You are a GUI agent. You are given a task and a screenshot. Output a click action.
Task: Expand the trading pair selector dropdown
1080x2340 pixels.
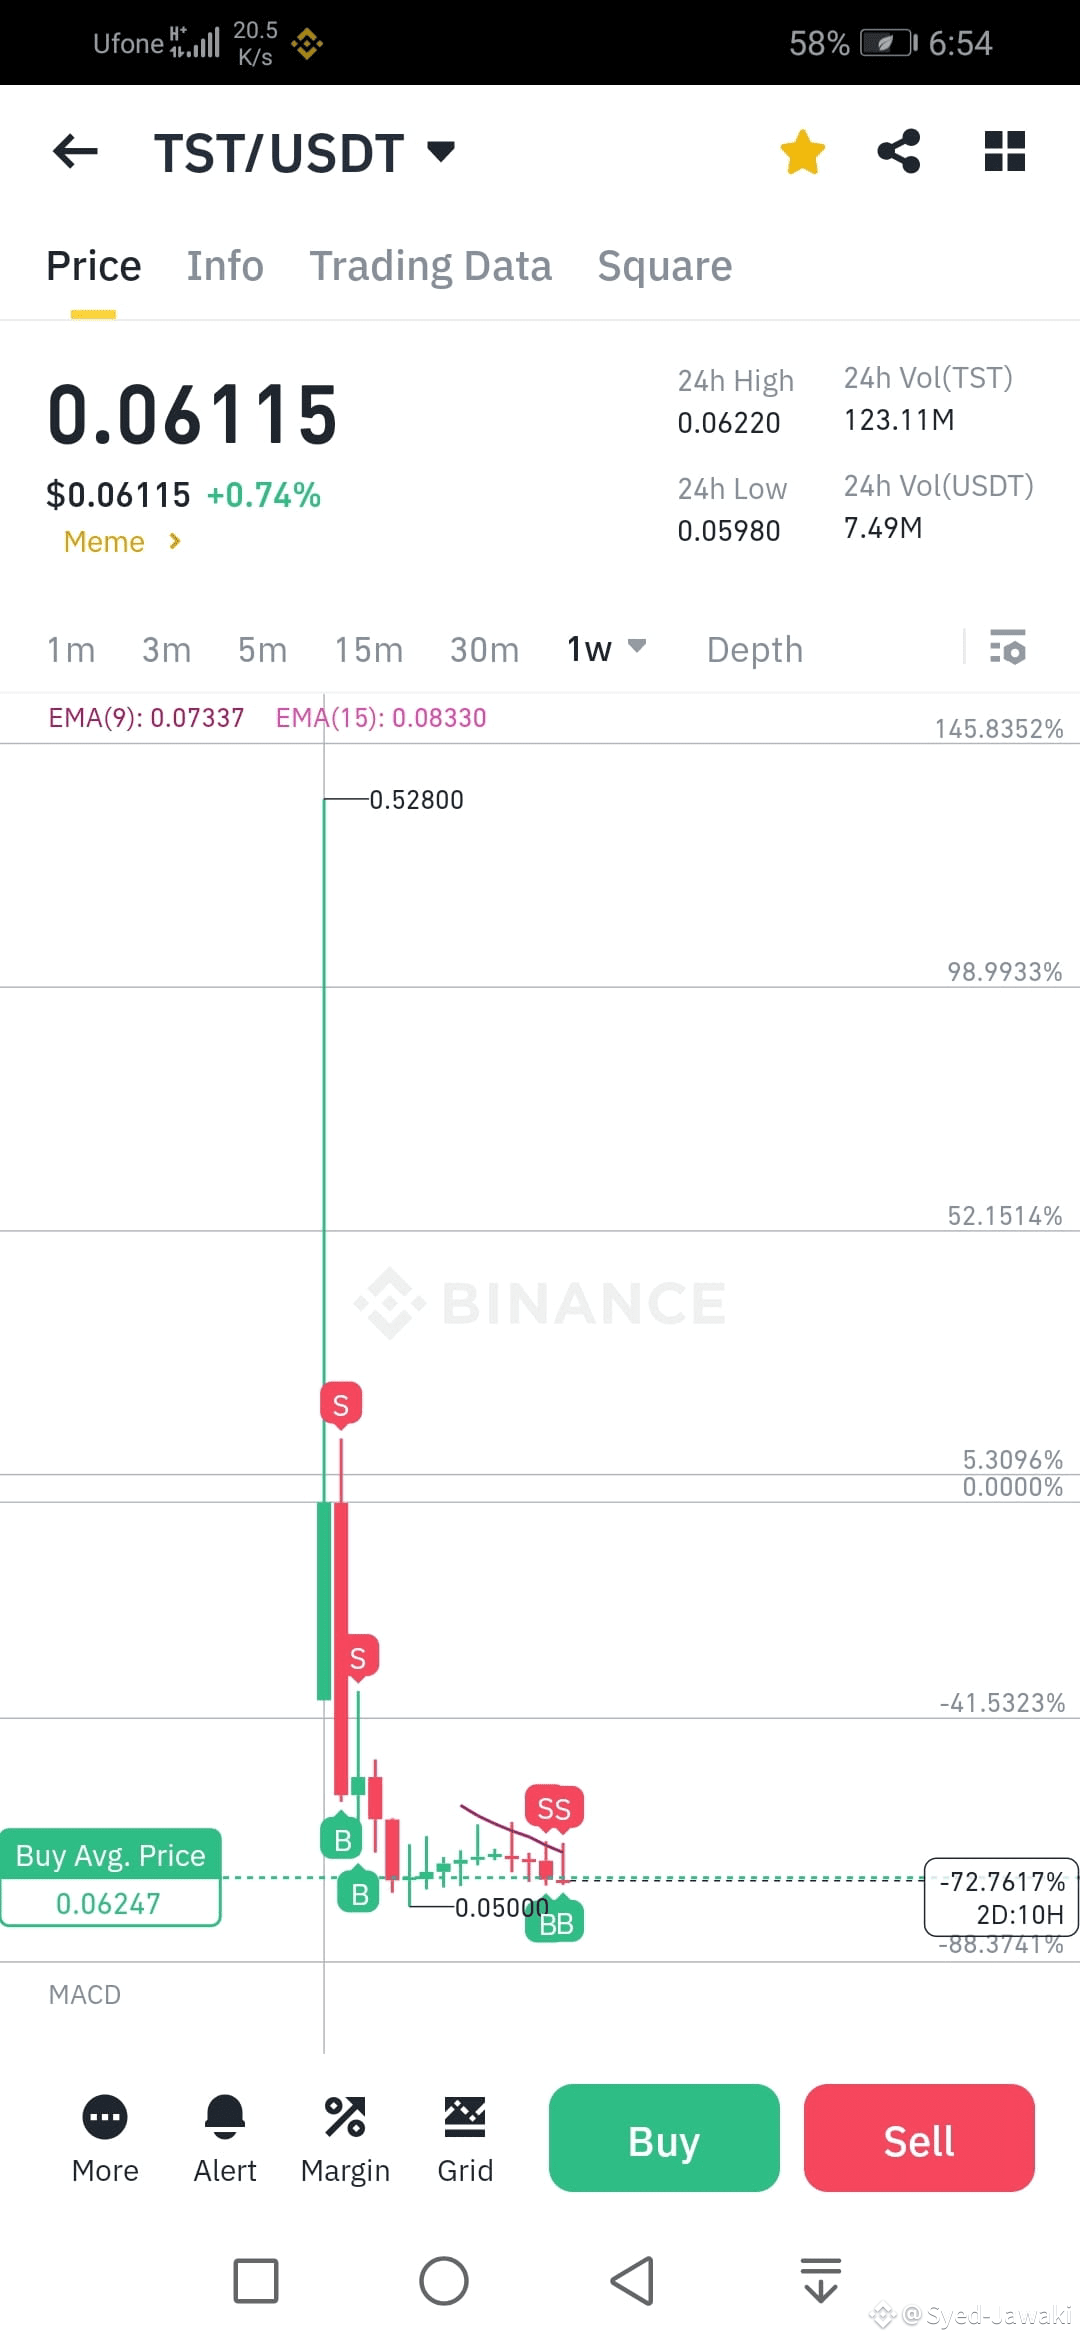click(440, 152)
